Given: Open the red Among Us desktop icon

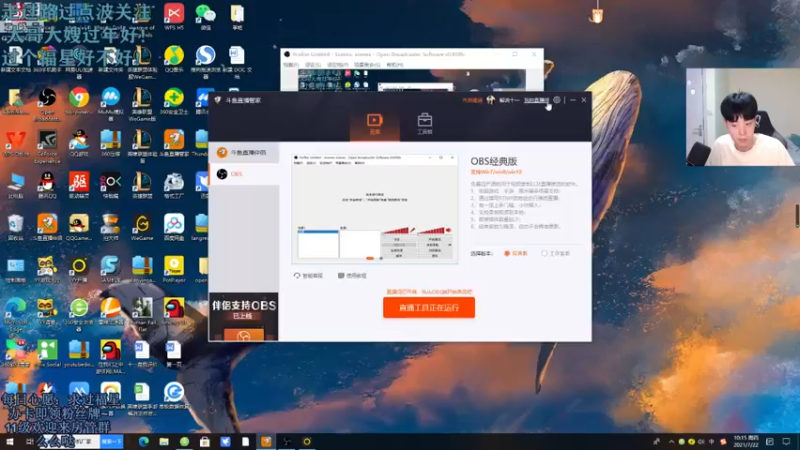Looking at the screenshot, I should pos(174,312).
